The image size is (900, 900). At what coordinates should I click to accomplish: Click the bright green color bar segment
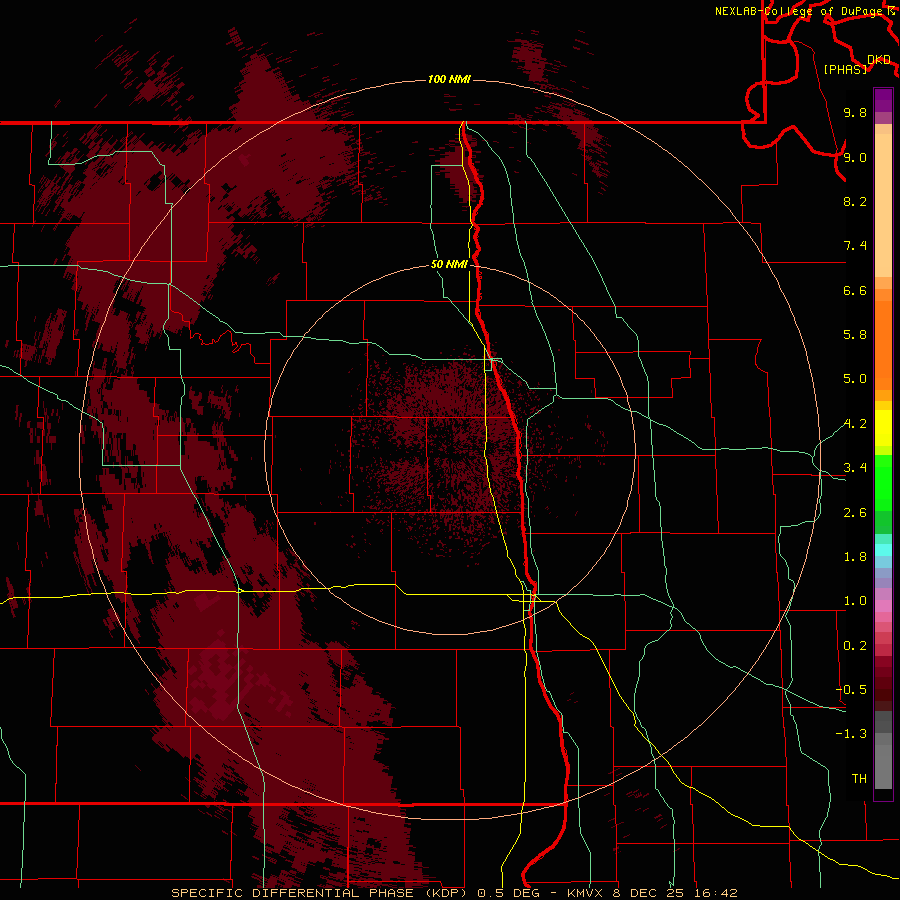point(883,482)
